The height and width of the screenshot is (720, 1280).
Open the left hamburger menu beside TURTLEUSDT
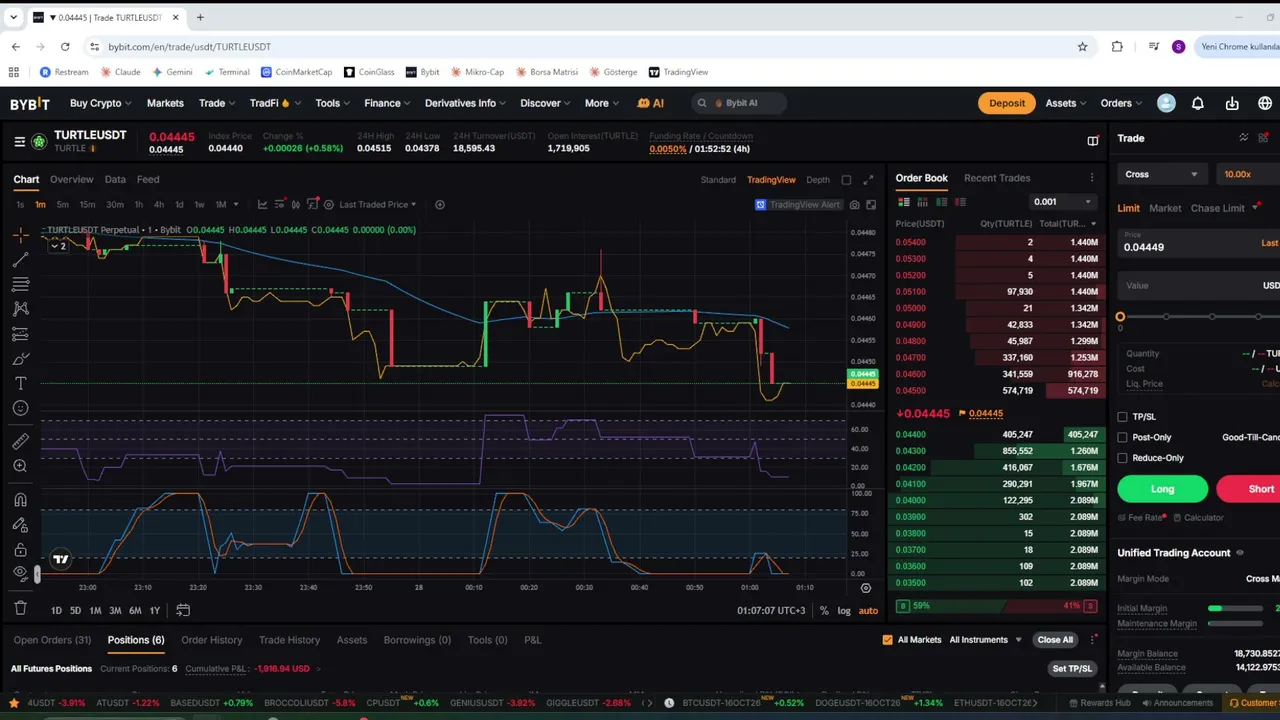click(x=19, y=142)
